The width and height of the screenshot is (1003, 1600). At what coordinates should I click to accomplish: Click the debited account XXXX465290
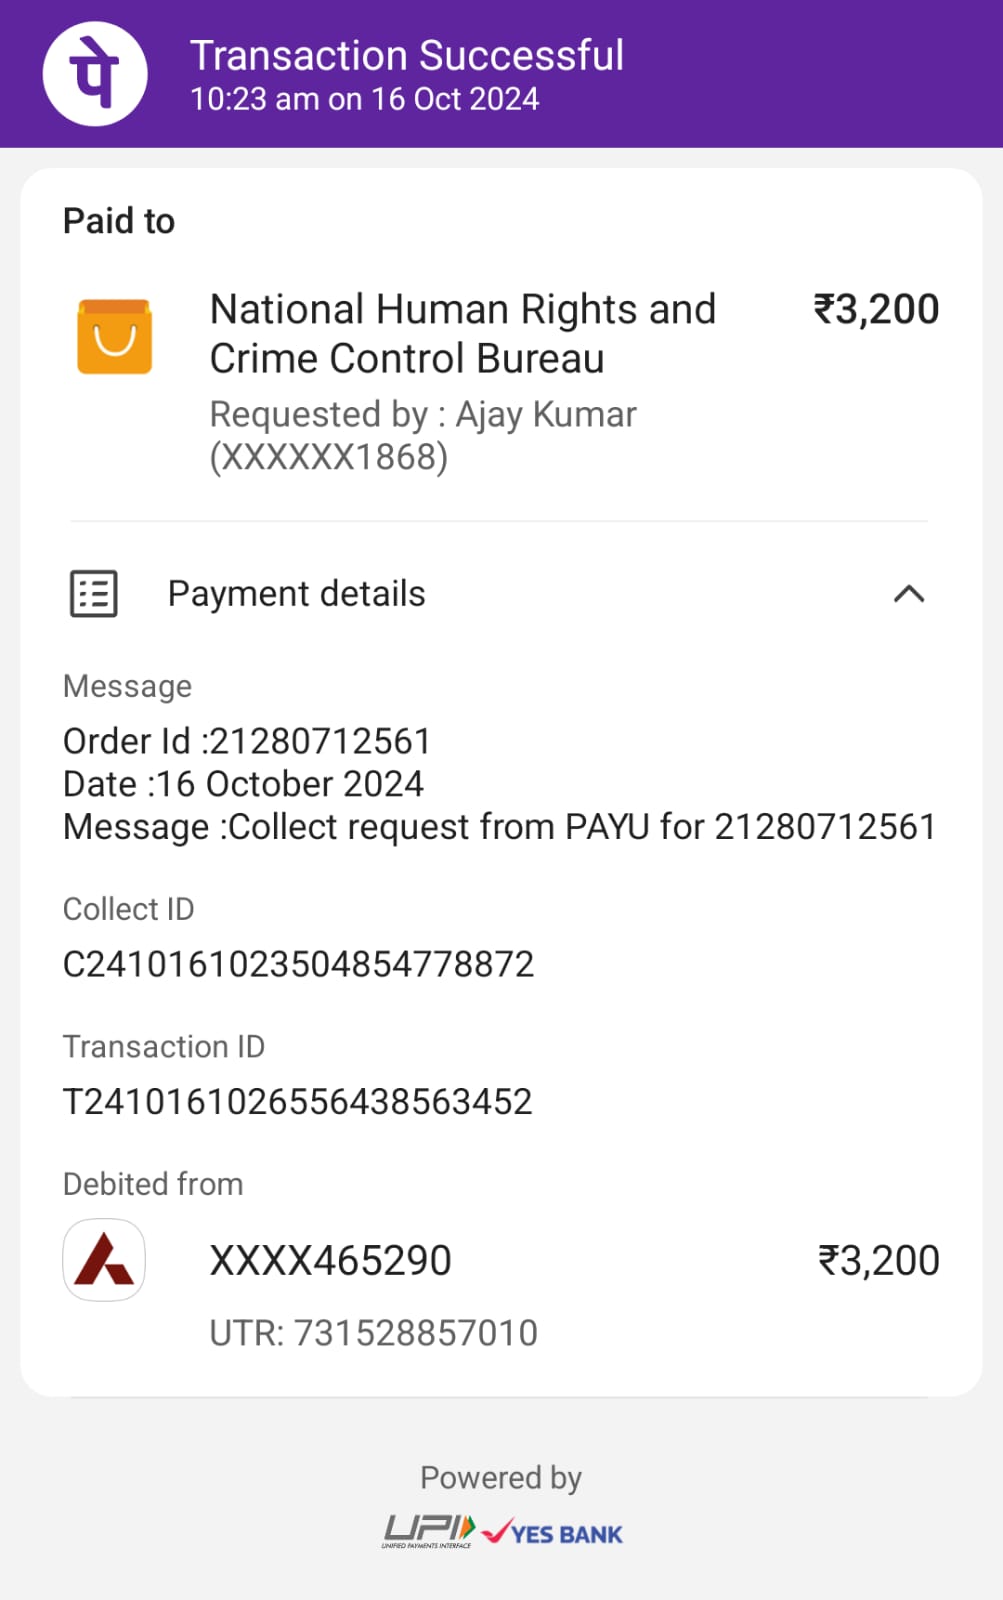point(330,1260)
